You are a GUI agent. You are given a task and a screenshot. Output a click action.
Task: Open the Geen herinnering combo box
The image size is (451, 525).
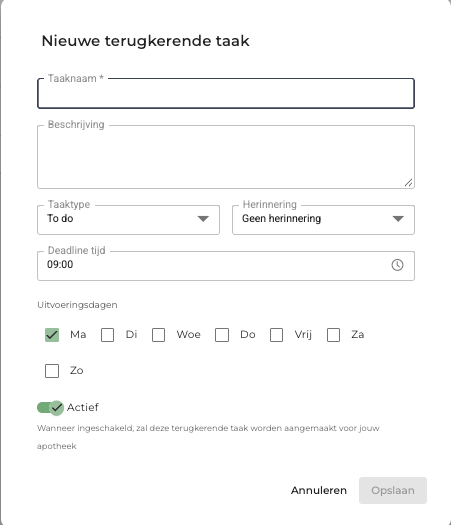tap(323, 220)
